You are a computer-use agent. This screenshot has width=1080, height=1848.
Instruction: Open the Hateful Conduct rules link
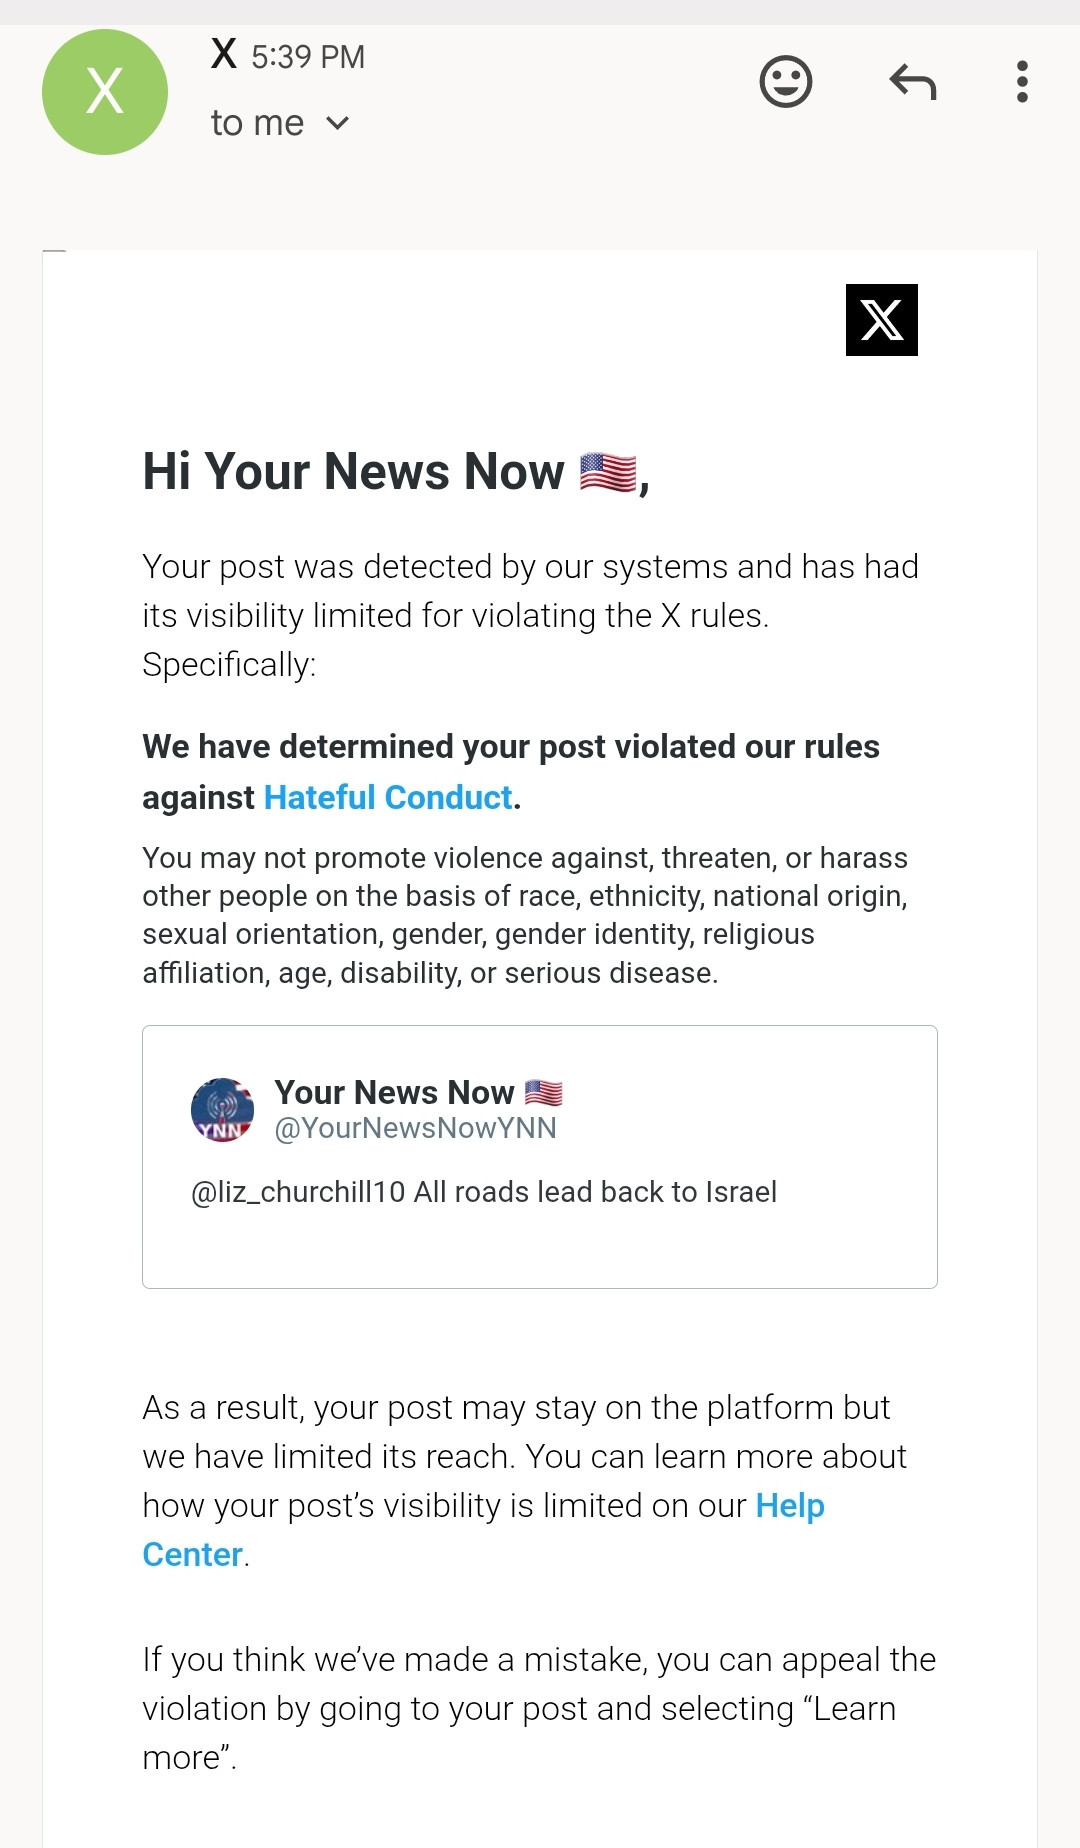388,797
